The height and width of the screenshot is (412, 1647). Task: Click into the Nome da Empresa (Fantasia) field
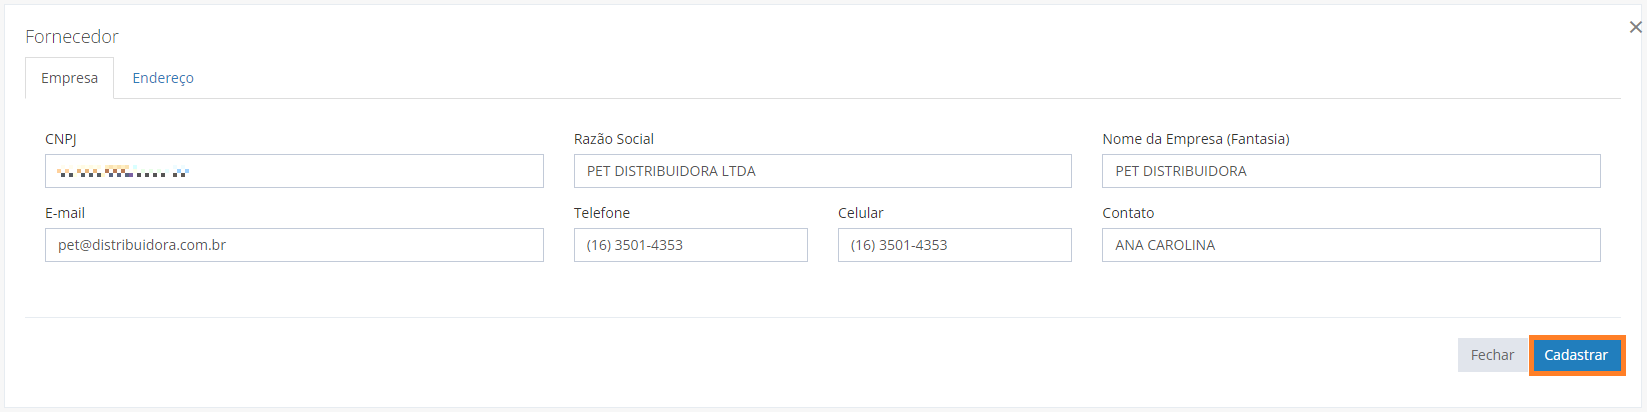point(1351,171)
